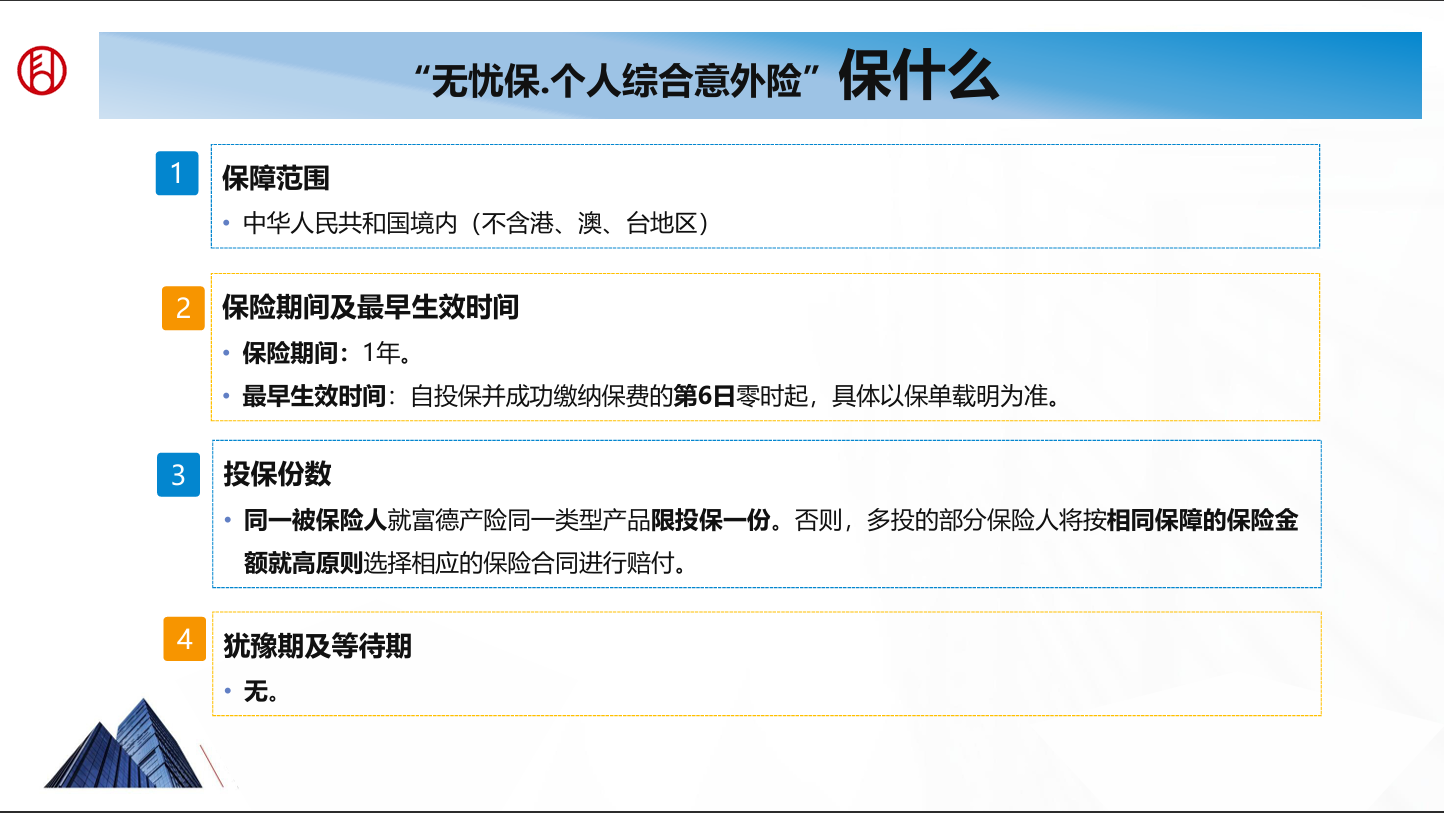Select the heading 保障范围
The width and height of the screenshot is (1444, 813).
(x=276, y=178)
